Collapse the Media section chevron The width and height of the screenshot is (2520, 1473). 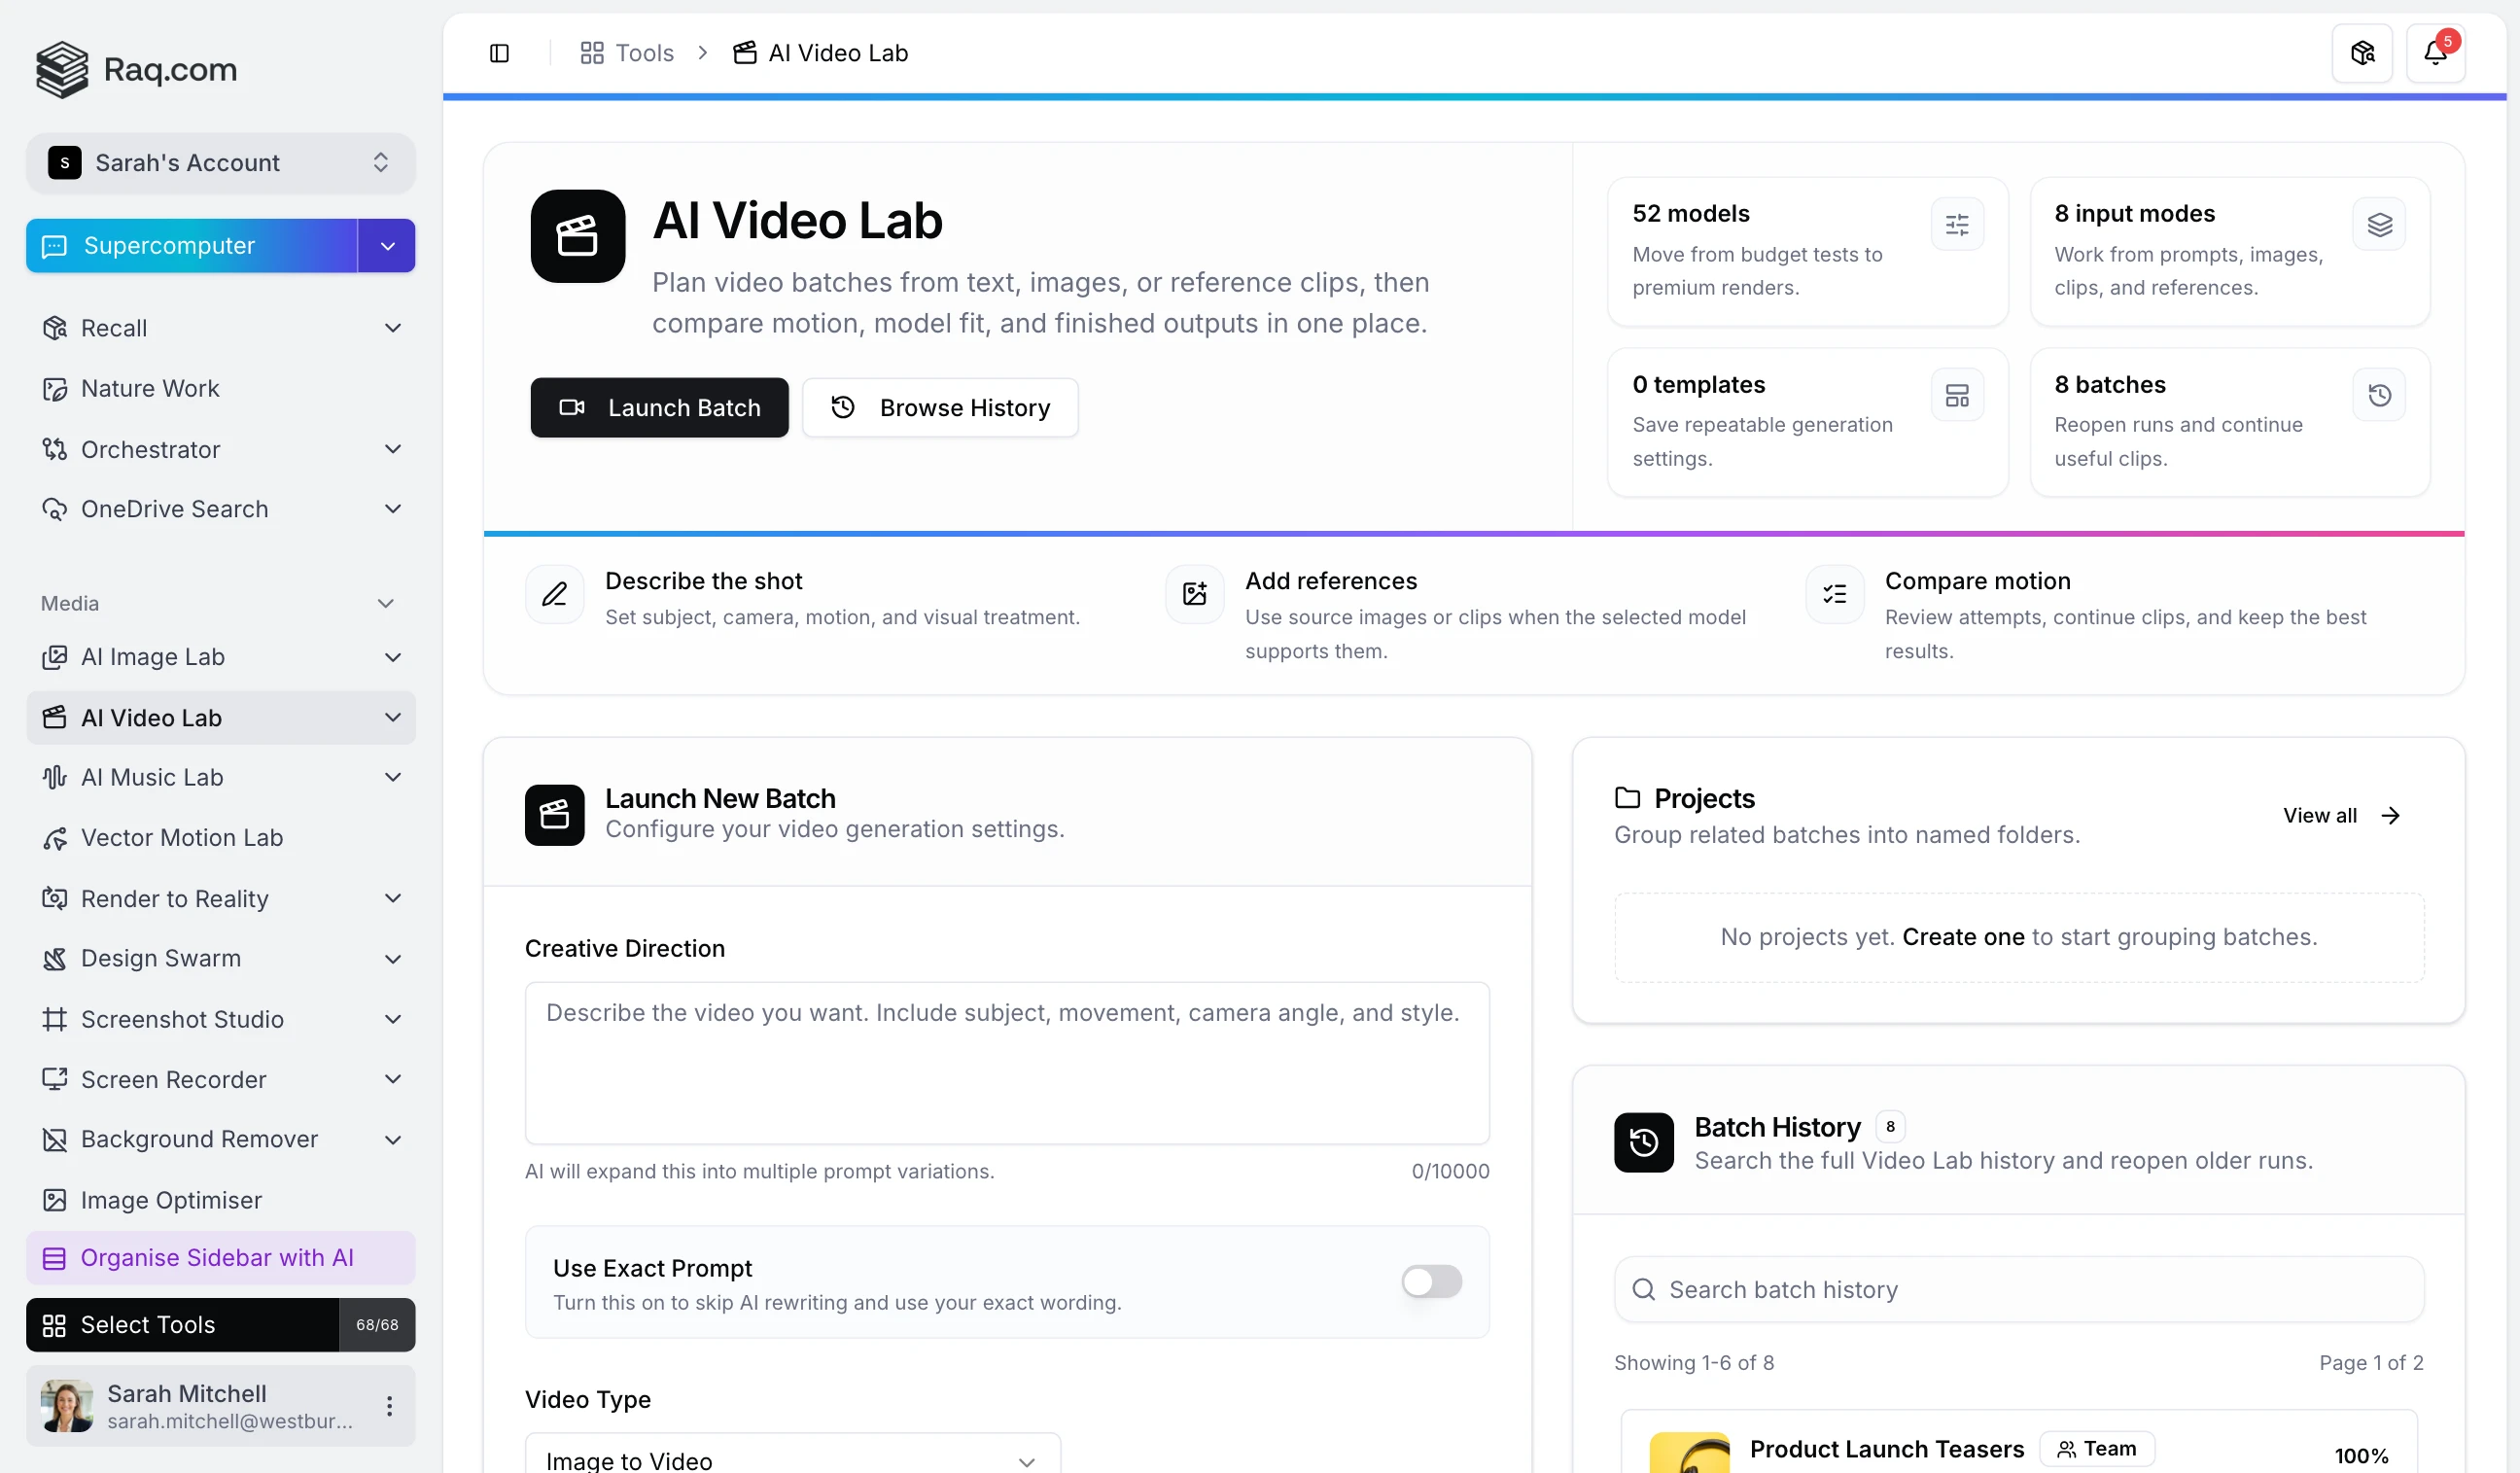386,604
